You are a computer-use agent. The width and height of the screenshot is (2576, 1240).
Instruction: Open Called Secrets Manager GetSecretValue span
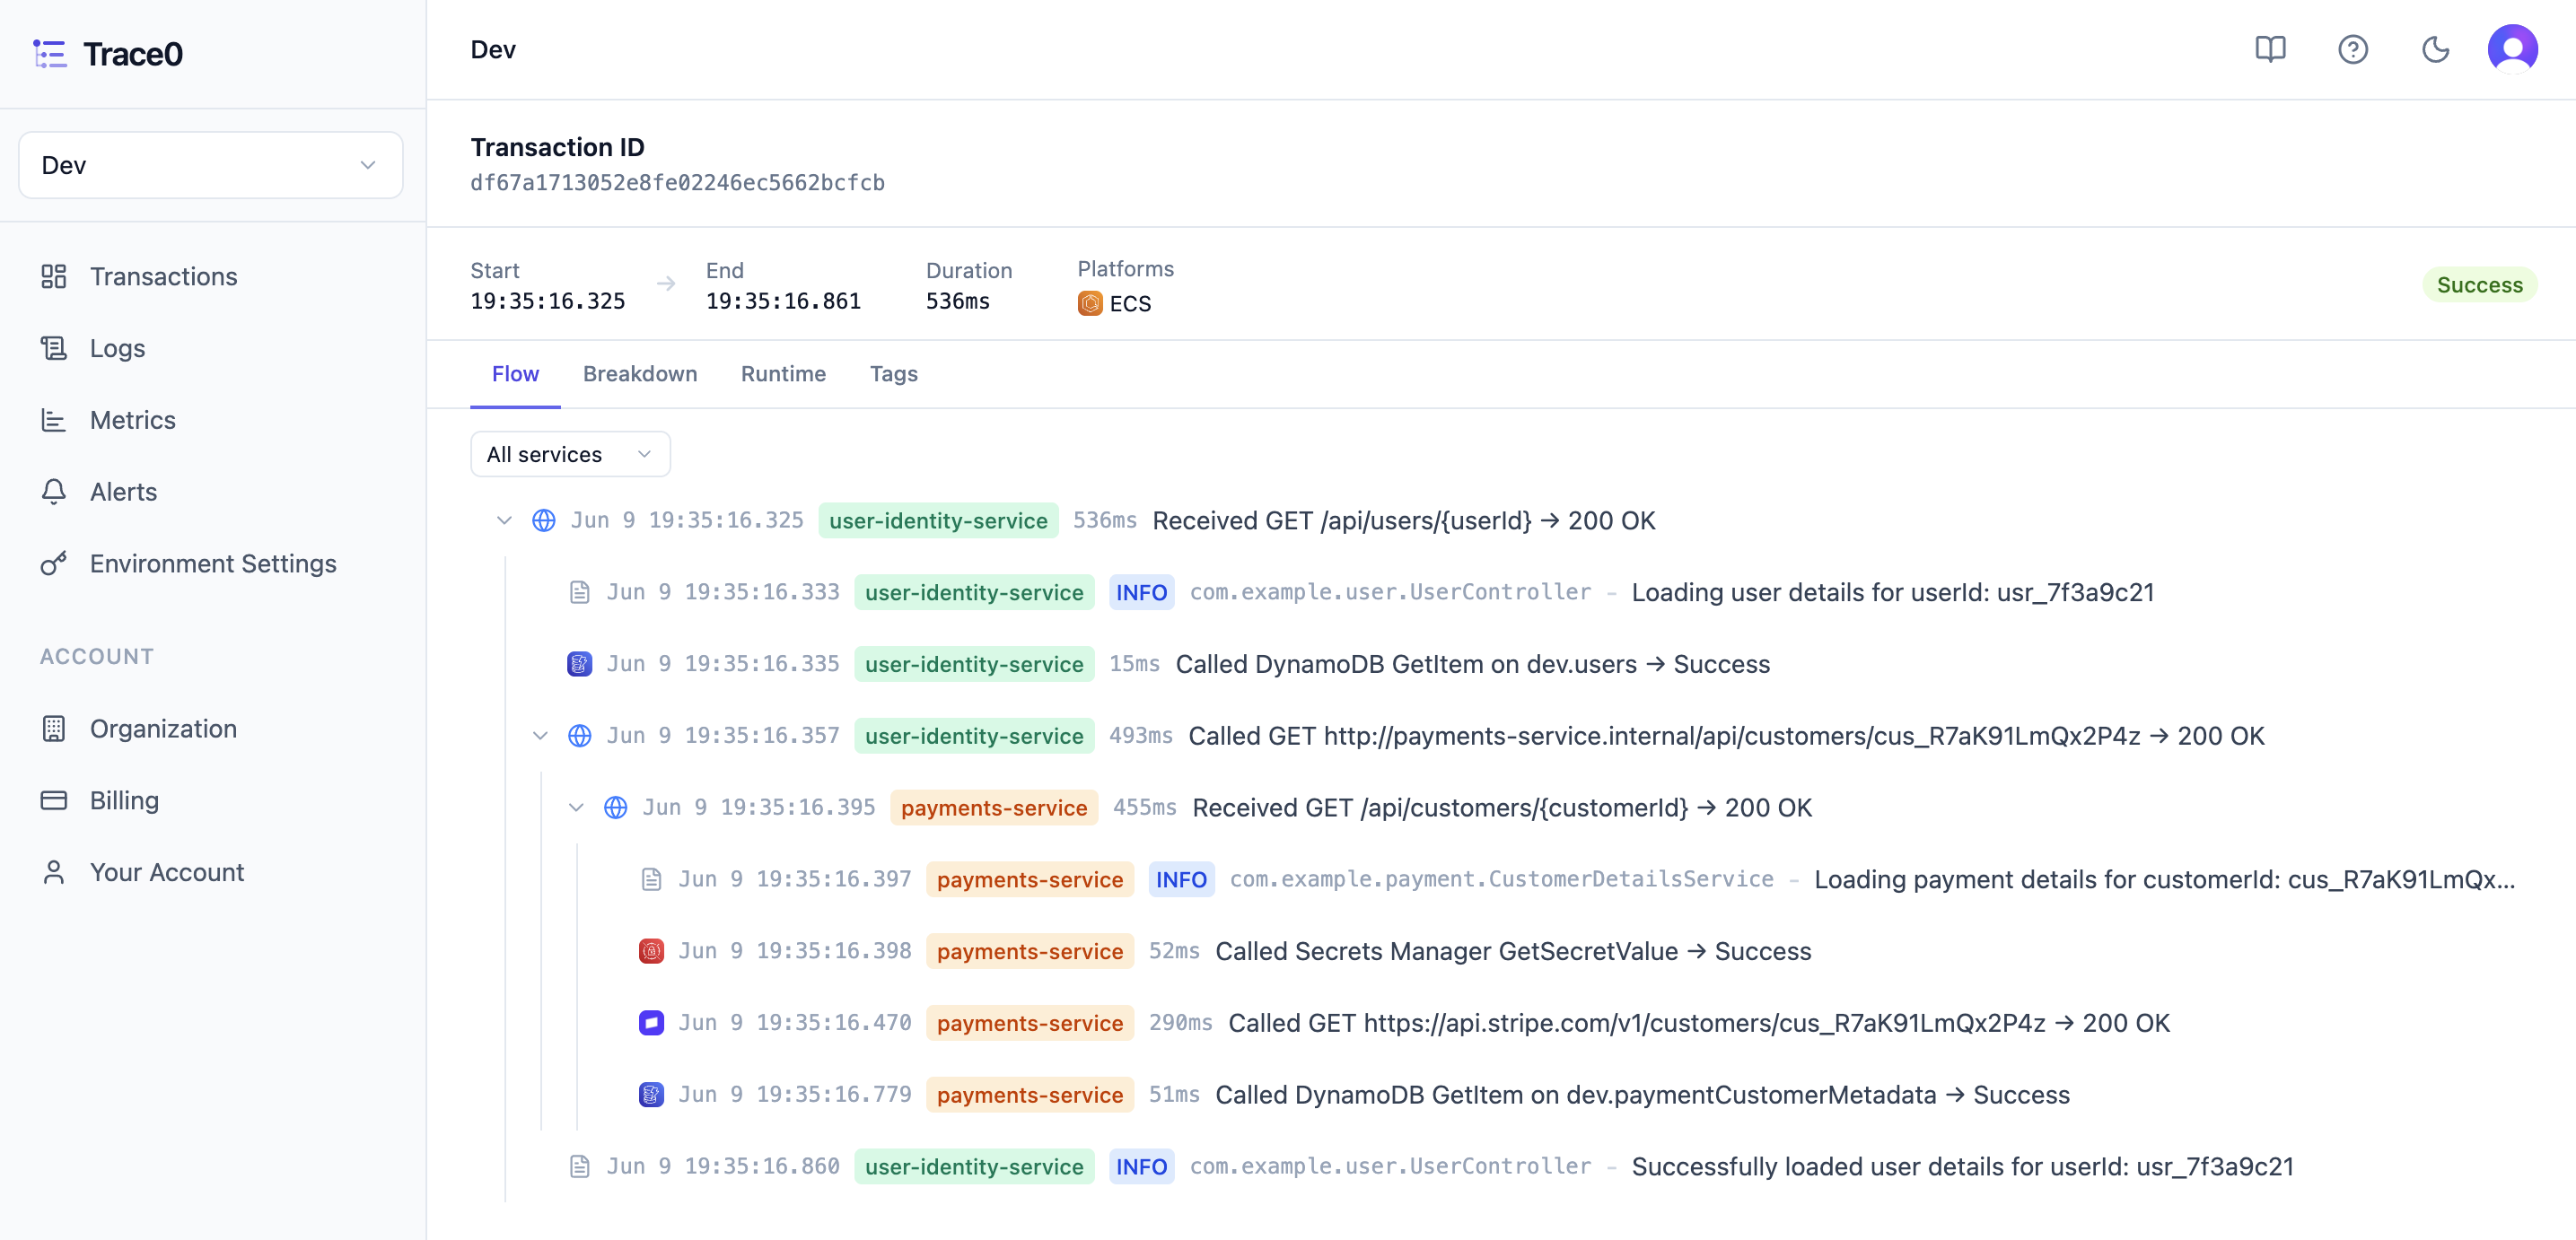coord(1513,951)
